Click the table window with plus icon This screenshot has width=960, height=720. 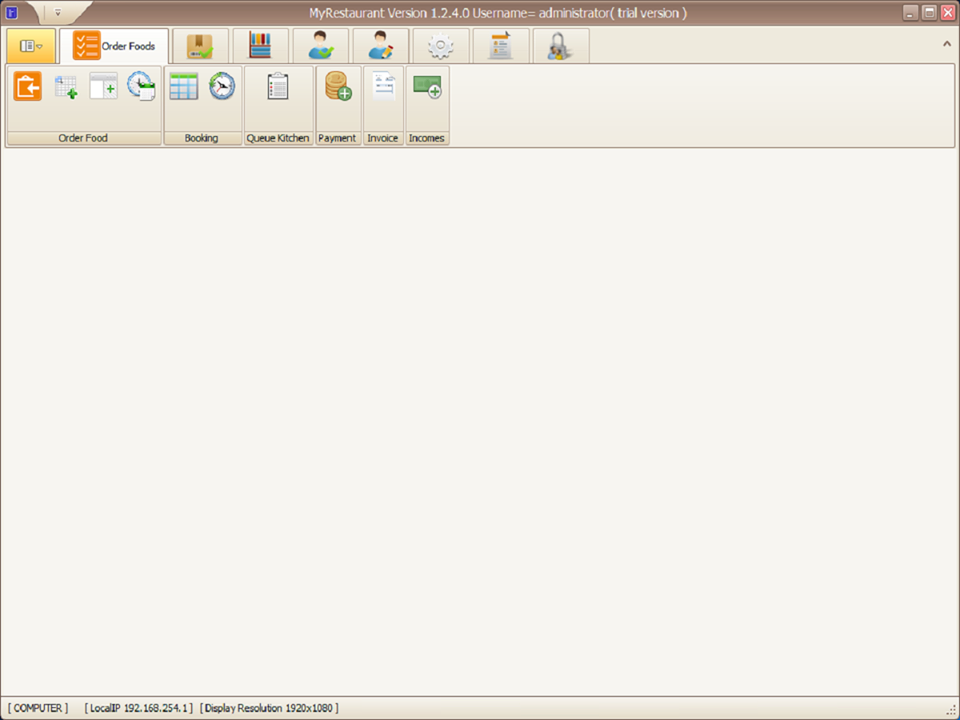103,86
